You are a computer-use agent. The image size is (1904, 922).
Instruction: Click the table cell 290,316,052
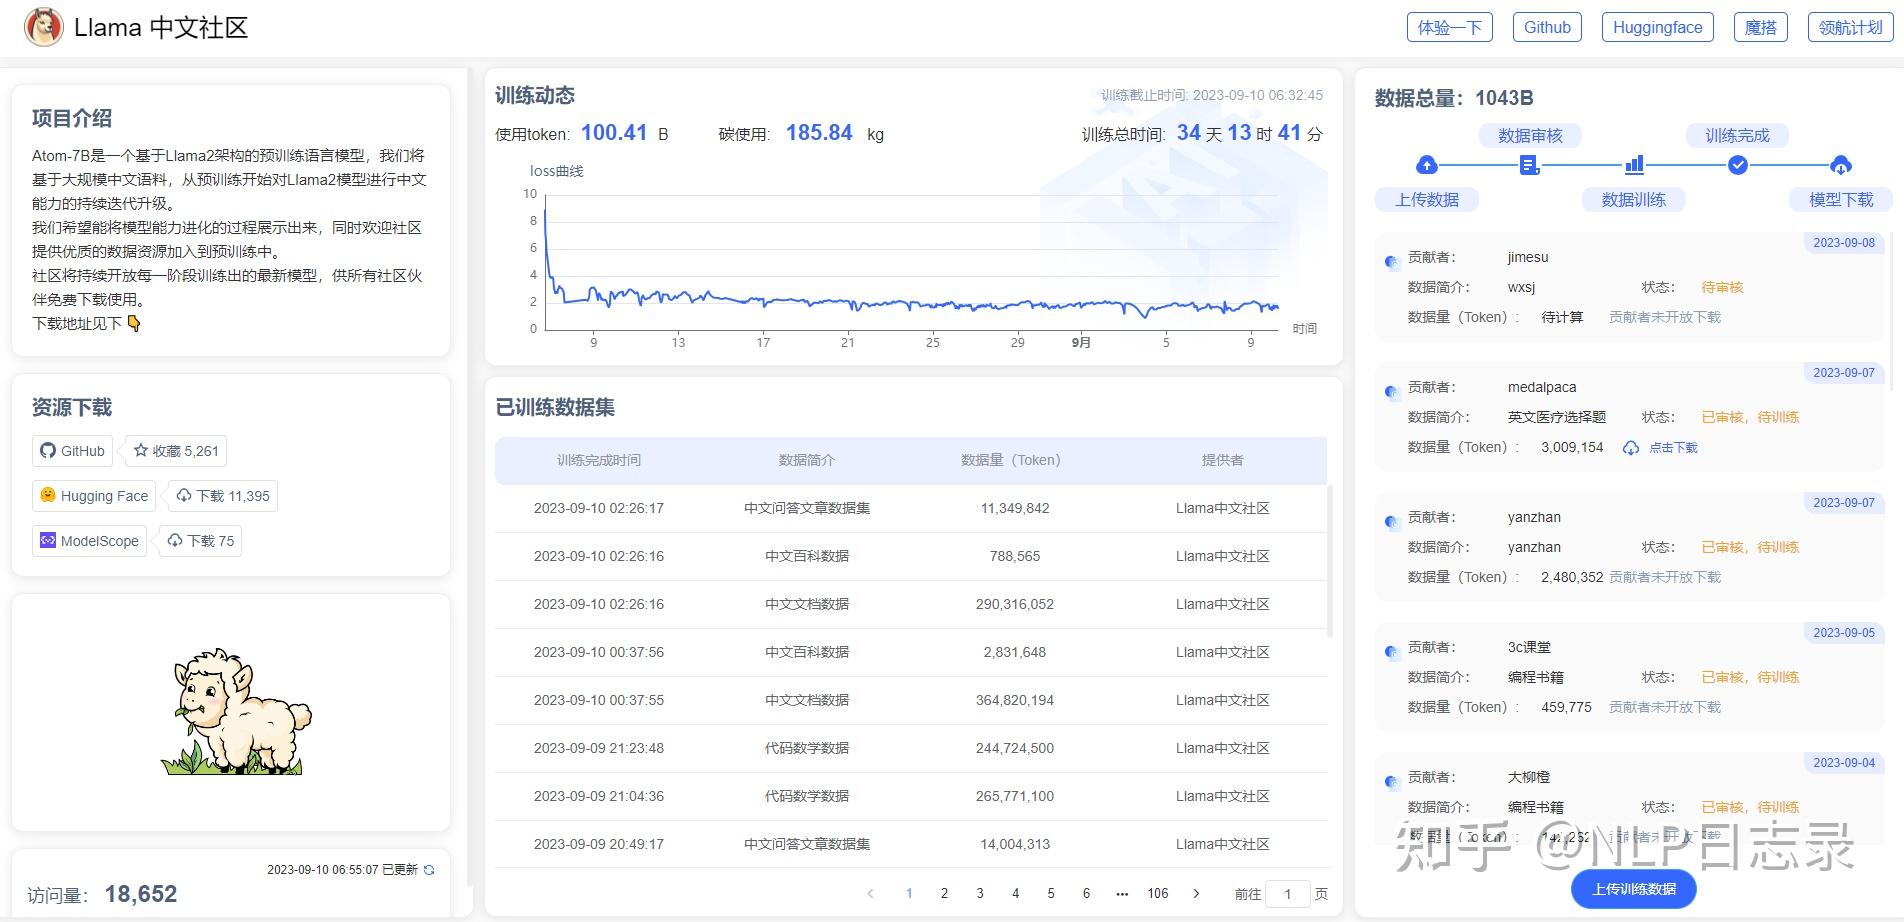[x=1015, y=604]
